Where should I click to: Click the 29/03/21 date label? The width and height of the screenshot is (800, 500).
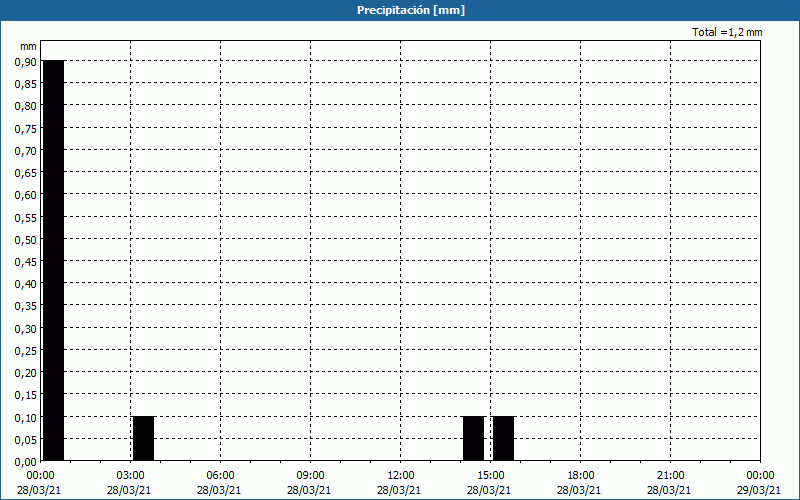pos(759,490)
